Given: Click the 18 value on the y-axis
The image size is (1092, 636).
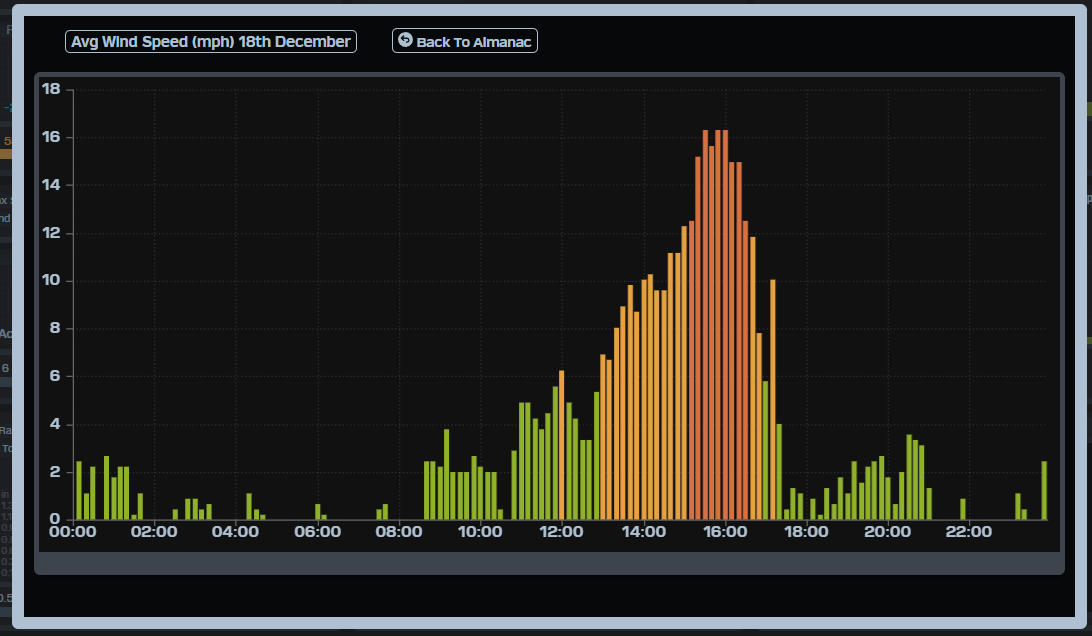Looking at the screenshot, I should click(x=52, y=90).
